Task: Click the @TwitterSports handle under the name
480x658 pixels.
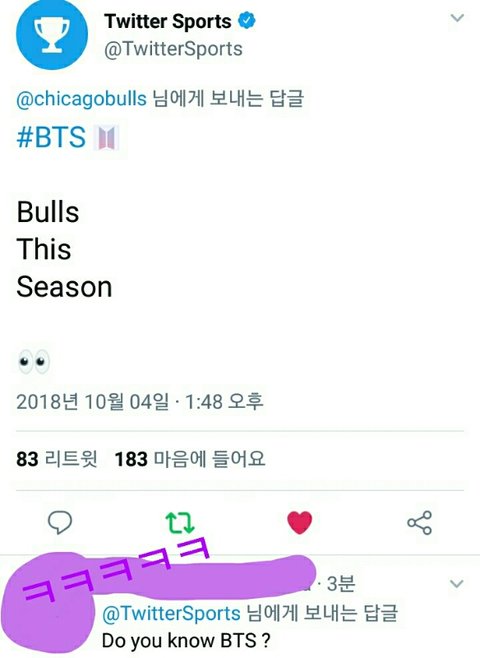Action: pos(173,49)
